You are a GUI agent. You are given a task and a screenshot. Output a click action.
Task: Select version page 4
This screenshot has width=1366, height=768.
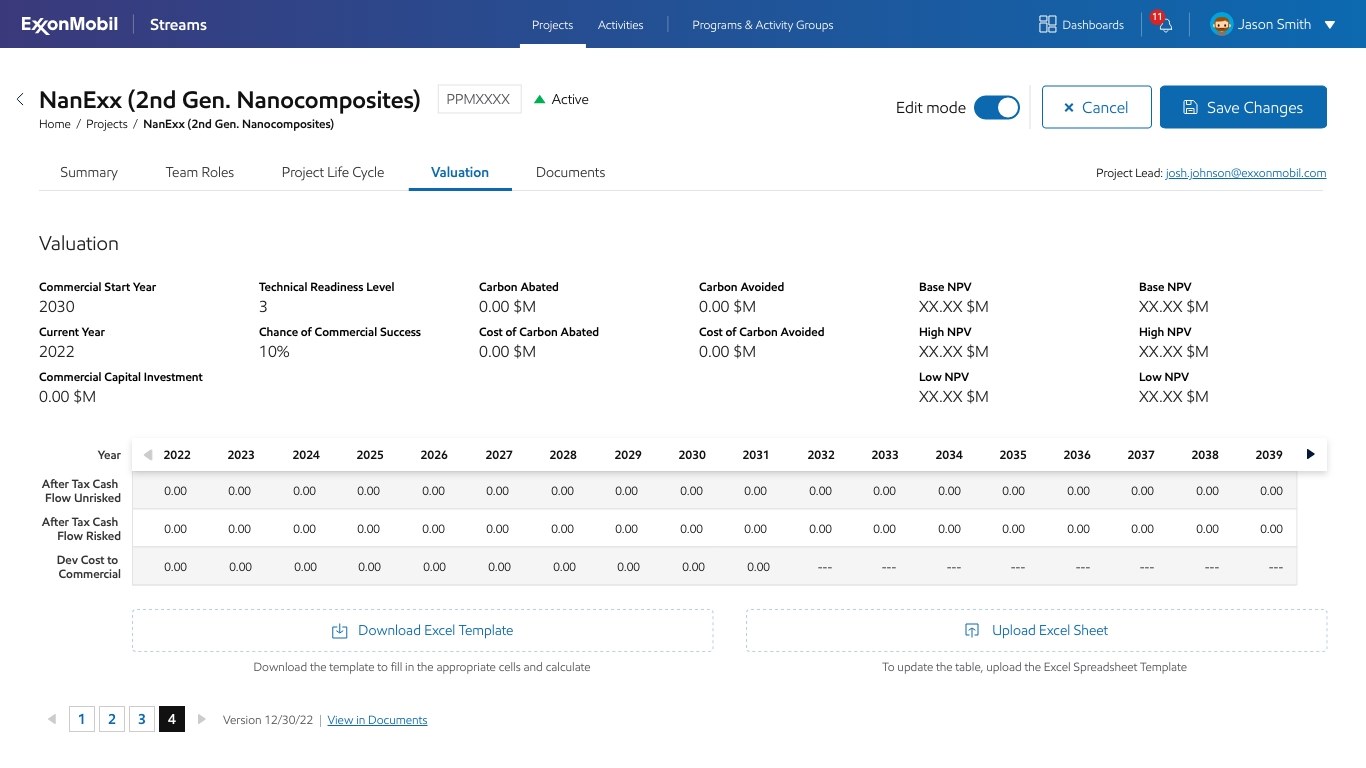click(x=172, y=719)
